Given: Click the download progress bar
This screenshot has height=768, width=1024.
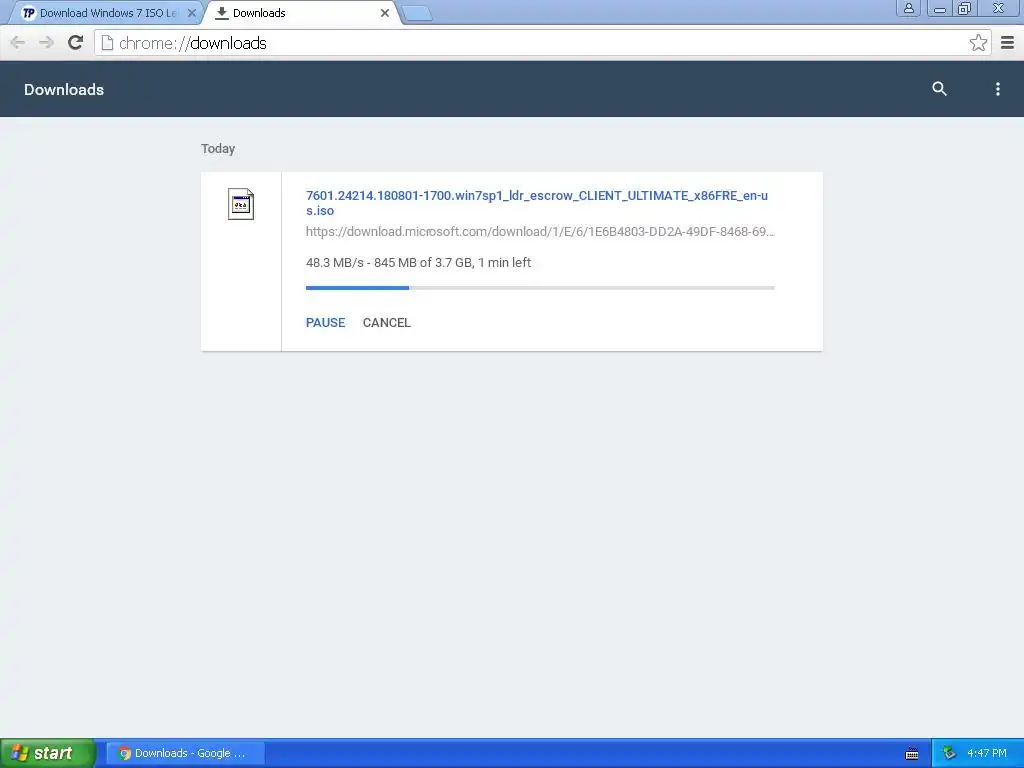Looking at the screenshot, I should pos(540,287).
